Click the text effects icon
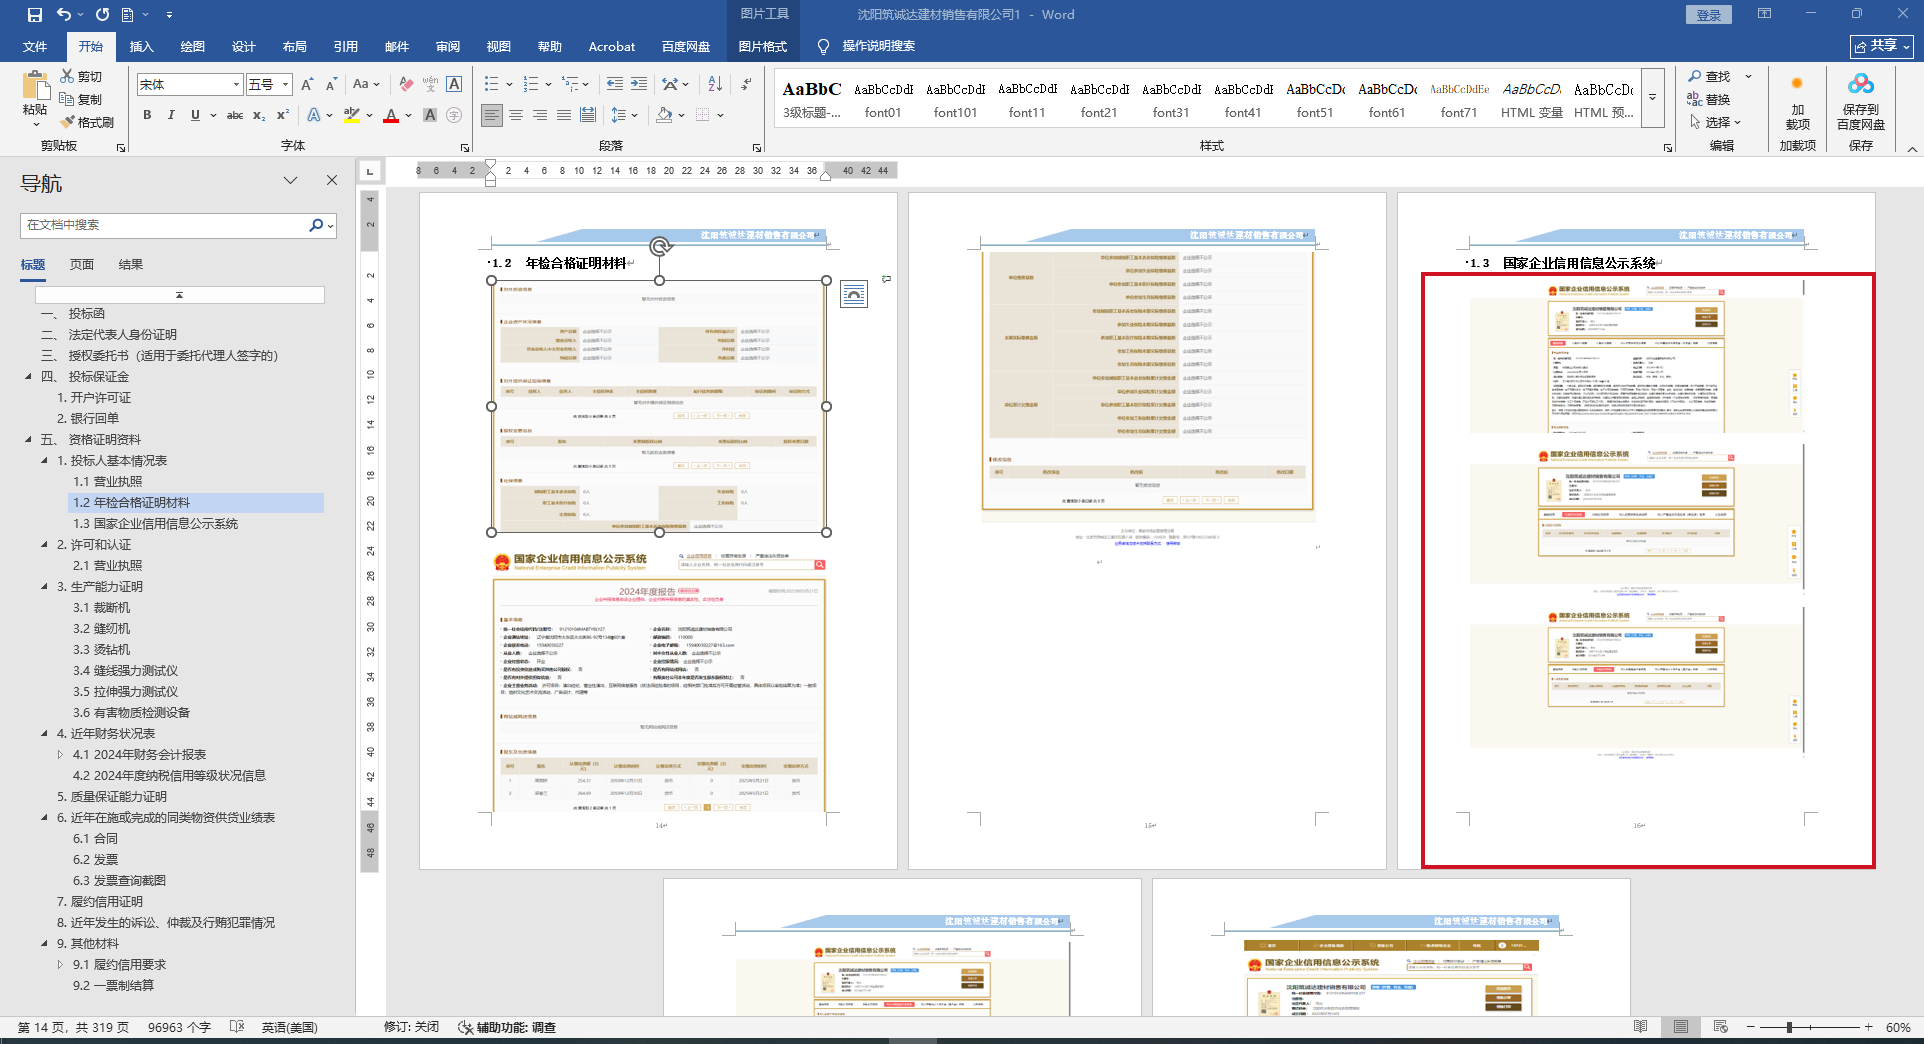 coord(314,115)
